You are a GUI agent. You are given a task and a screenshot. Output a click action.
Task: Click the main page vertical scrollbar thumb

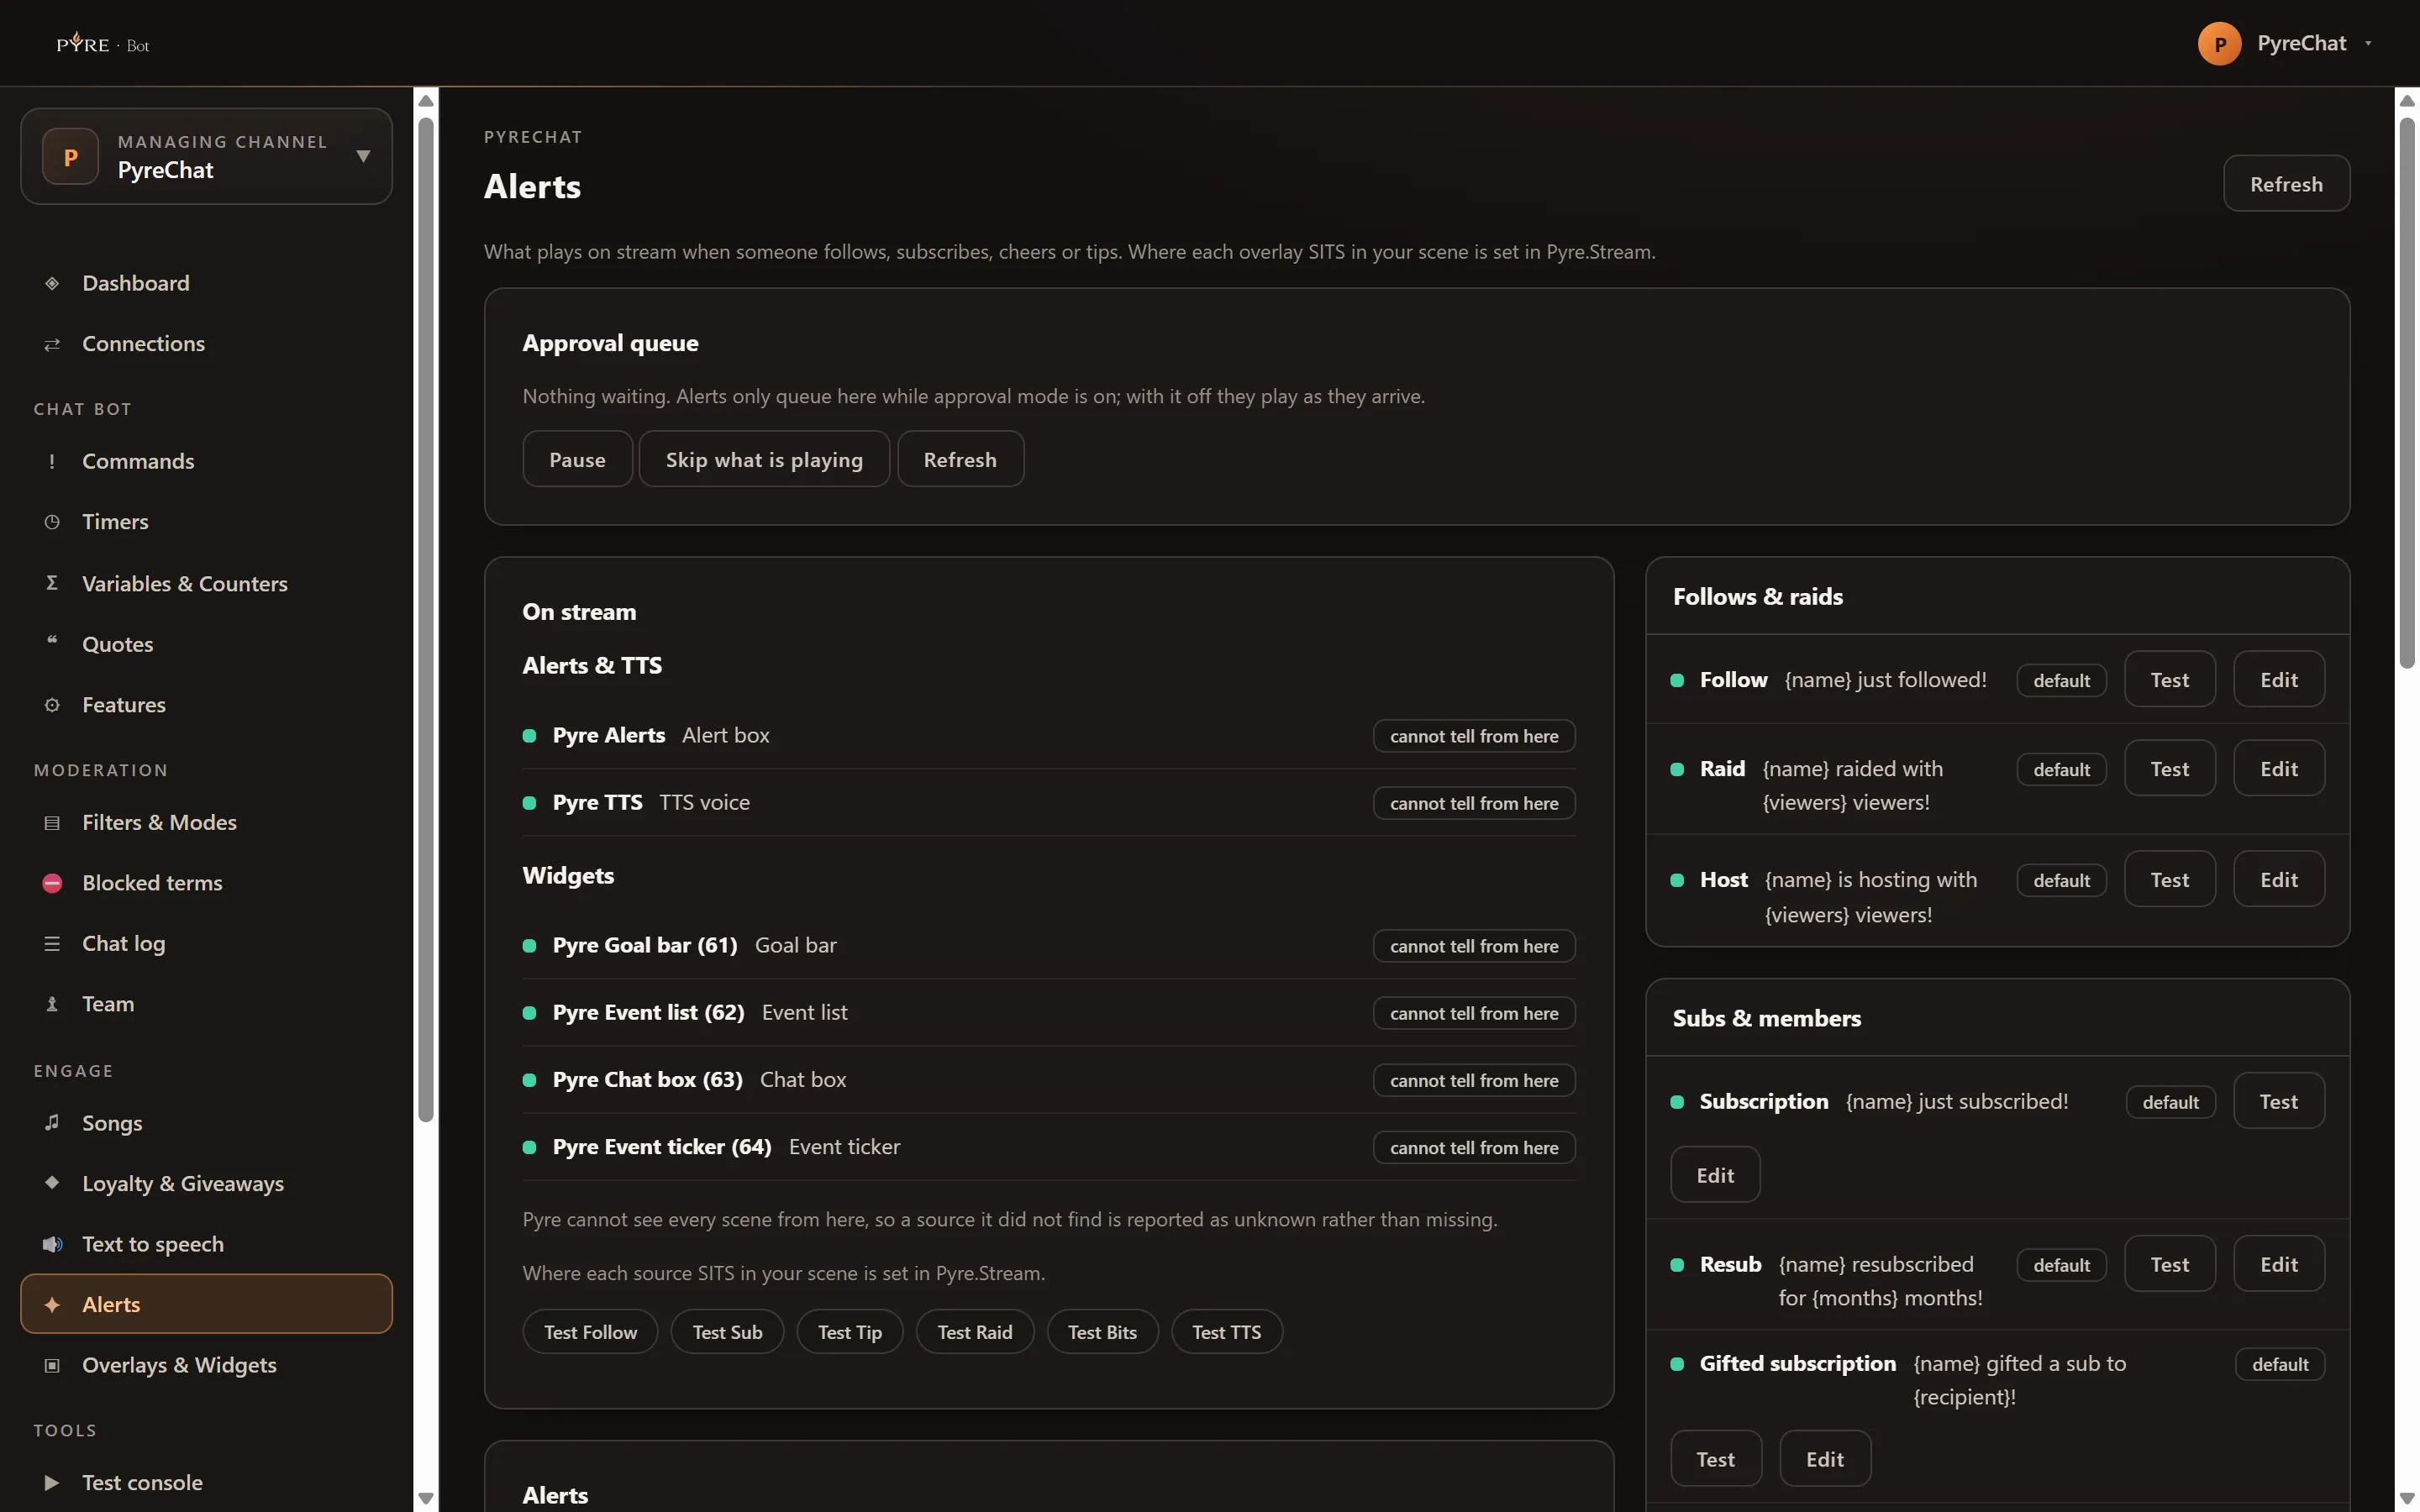pyautogui.click(x=2407, y=393)
